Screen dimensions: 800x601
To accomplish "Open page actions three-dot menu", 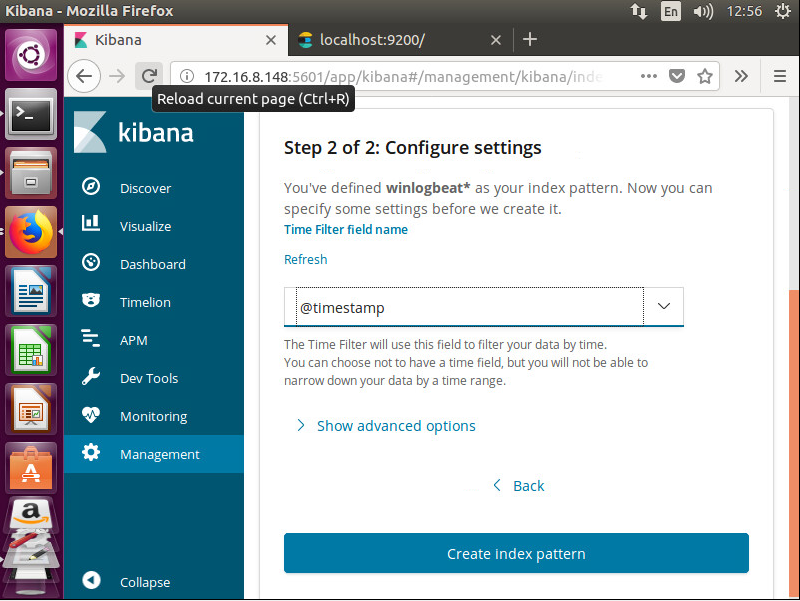I will pyautogui.click(x=648, y=77).
